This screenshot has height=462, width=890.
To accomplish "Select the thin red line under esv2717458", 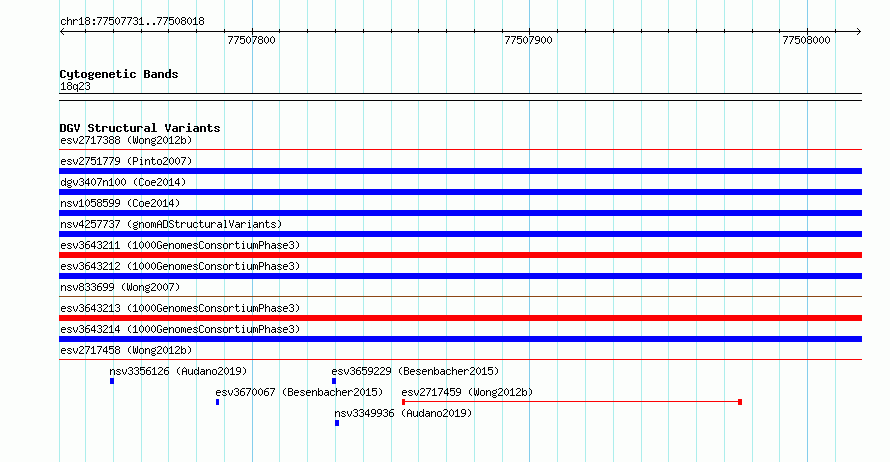I will coord(460,359).
